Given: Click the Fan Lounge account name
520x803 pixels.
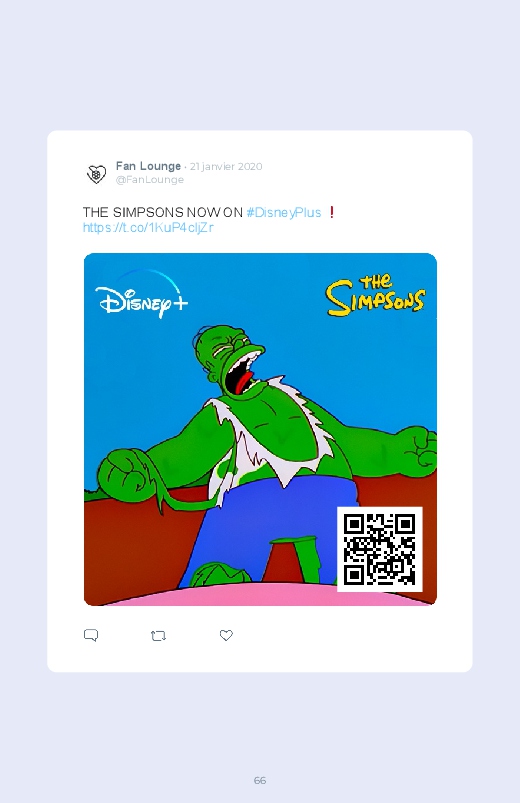Looking at the screenshot, I should (148, 166).
